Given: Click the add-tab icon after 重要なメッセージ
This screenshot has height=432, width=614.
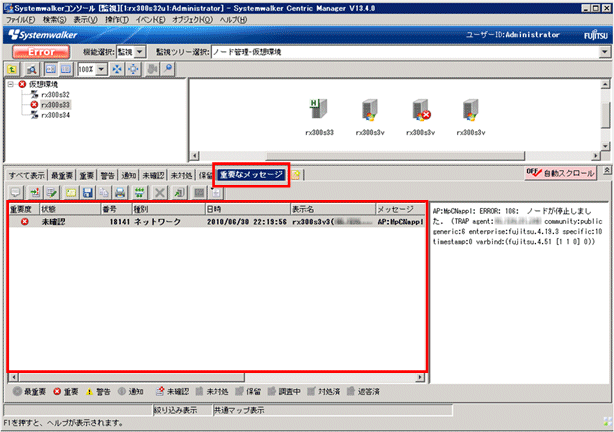Looking at the screenshot, I should coord(296,175).
